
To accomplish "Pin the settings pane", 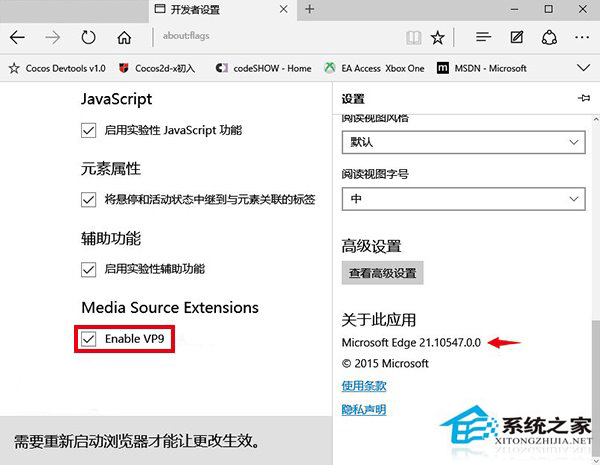I will pos(584,98).
